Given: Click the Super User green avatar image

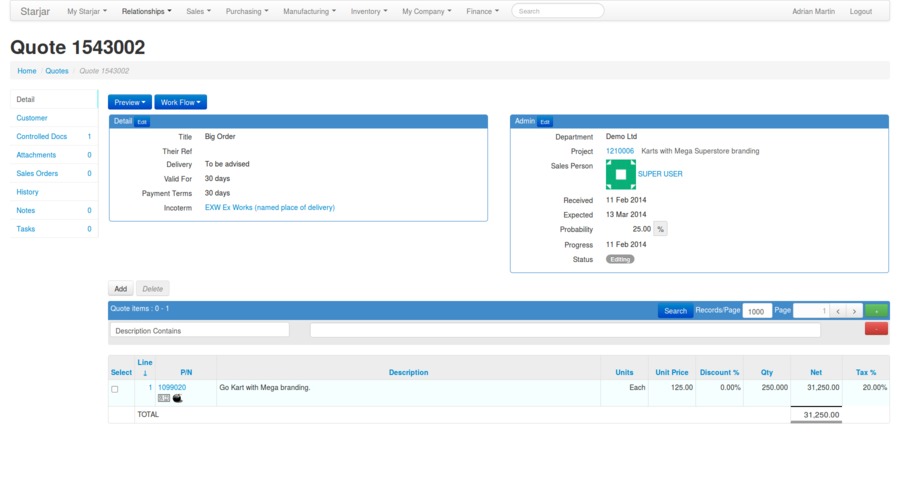Looking at the screenshot, I should coord(620,174).
